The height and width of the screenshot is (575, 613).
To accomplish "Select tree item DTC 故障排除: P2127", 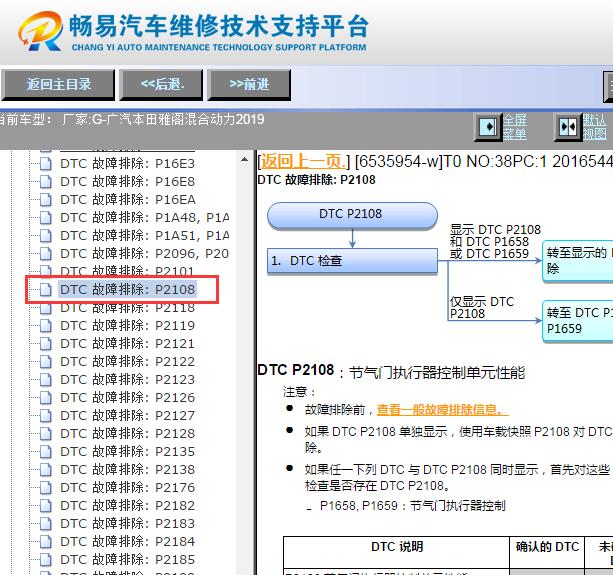I will (x=127, y=415).
